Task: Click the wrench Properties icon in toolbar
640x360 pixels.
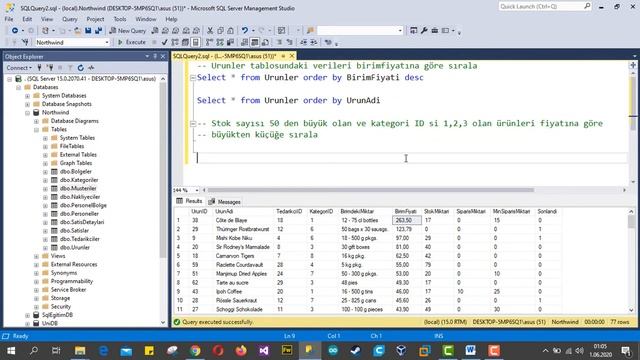Action: 424,31
